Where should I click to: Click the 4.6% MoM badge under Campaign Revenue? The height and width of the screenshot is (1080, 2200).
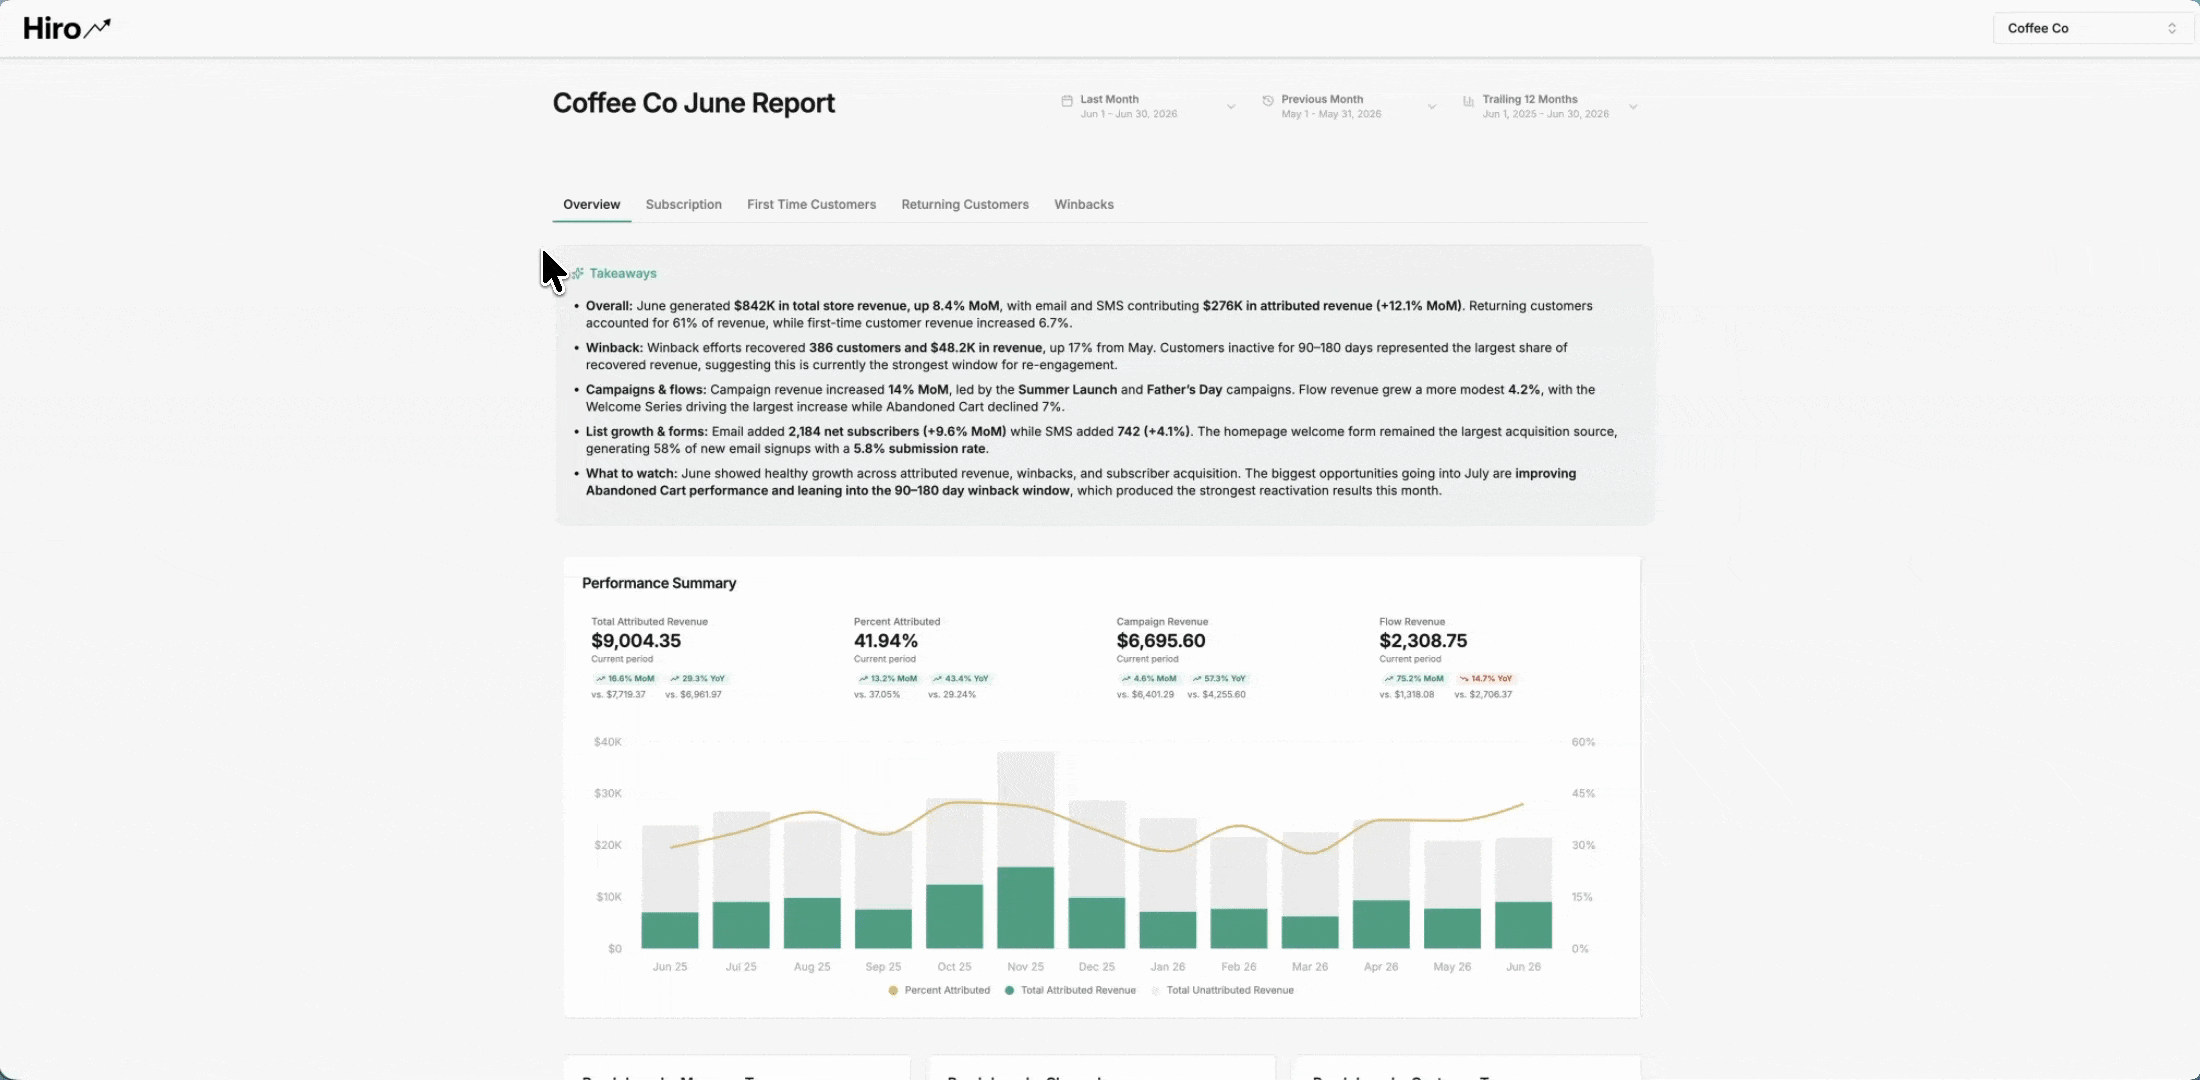click(x=1148, y=678)
